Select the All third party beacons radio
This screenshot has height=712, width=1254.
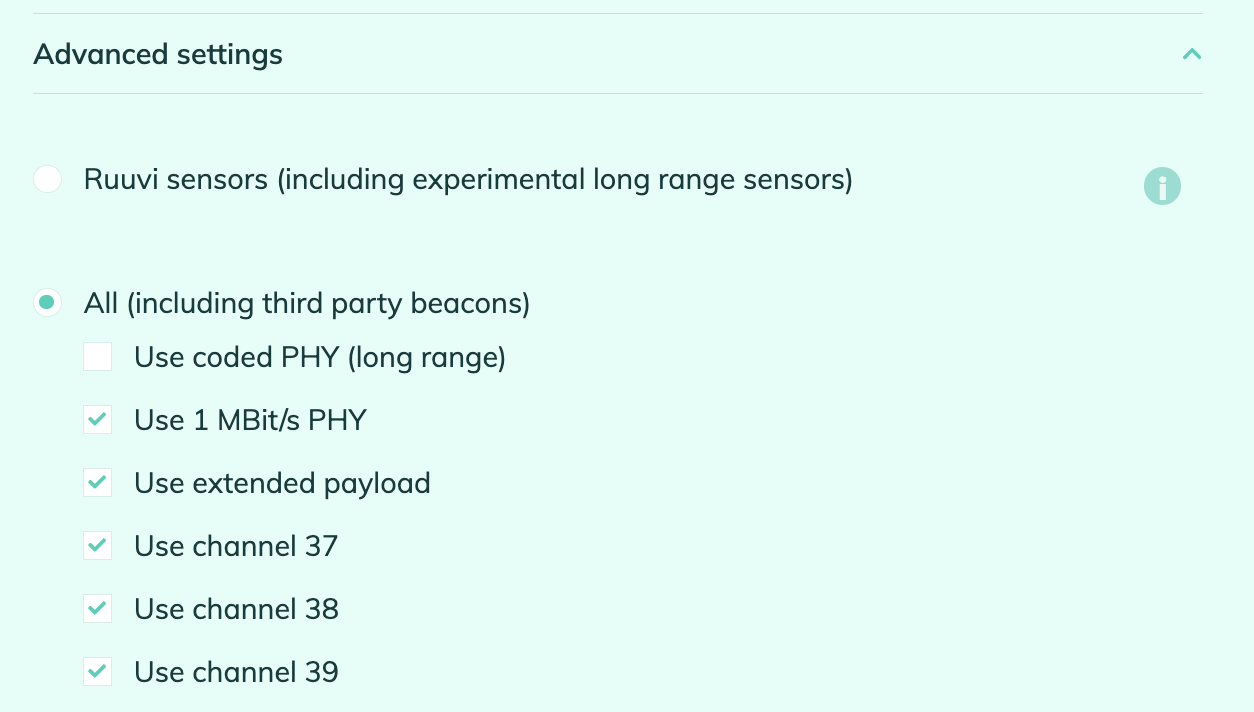click(x=47, y=302)
